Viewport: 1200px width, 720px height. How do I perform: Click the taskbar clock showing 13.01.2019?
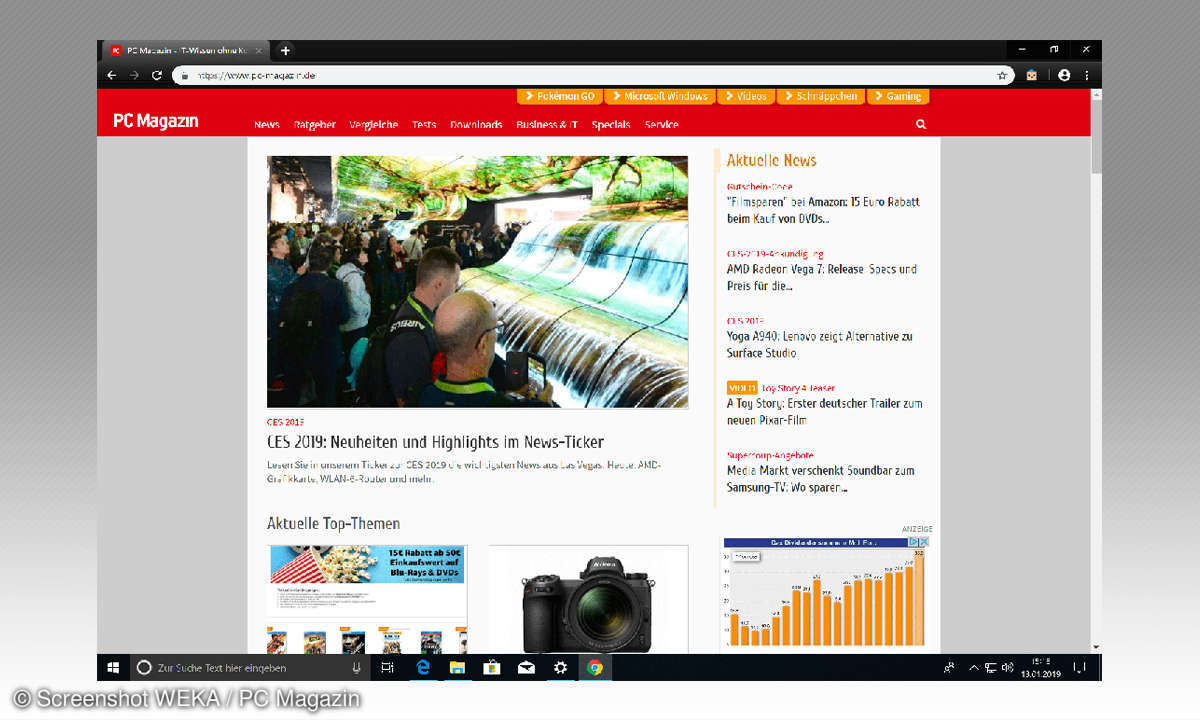(1043, 667)
